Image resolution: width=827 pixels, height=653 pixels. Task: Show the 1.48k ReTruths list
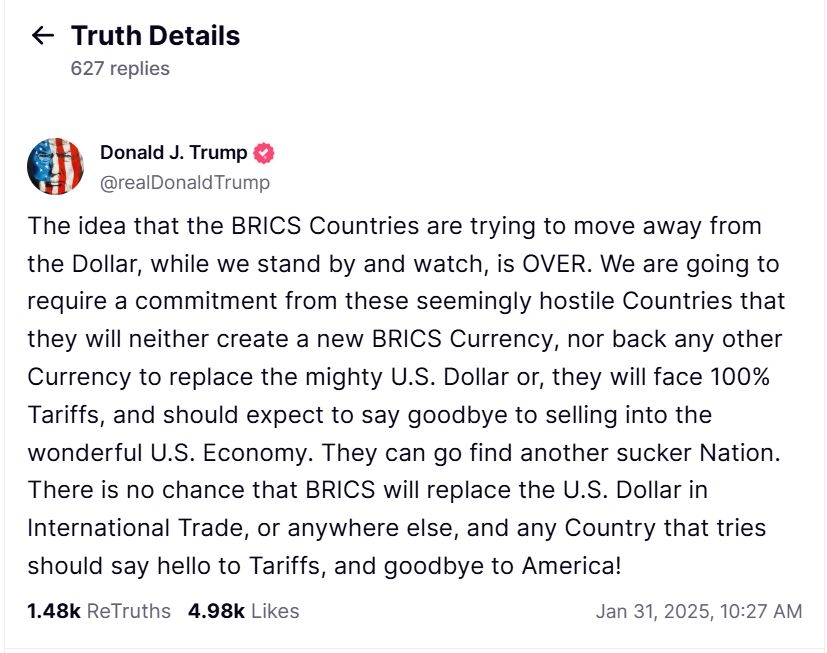point(99,611)
